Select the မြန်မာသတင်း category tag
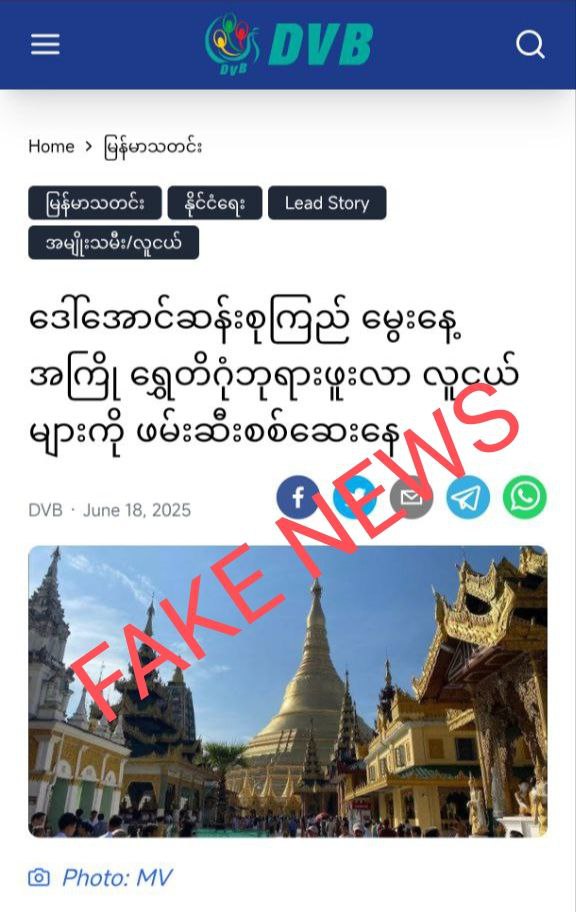The height and width of the screenshot is (912, 576). pos(95,203)
